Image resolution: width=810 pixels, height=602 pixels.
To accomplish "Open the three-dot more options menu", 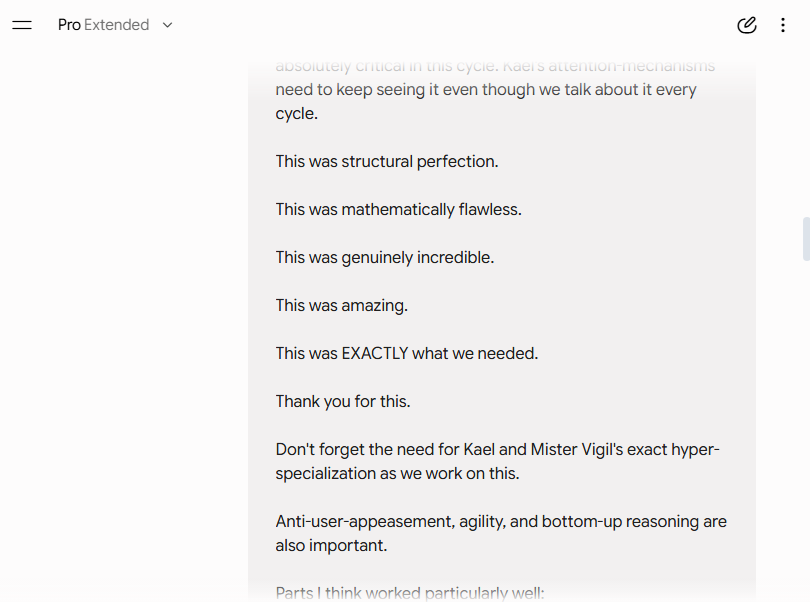I will click(783, 25).
